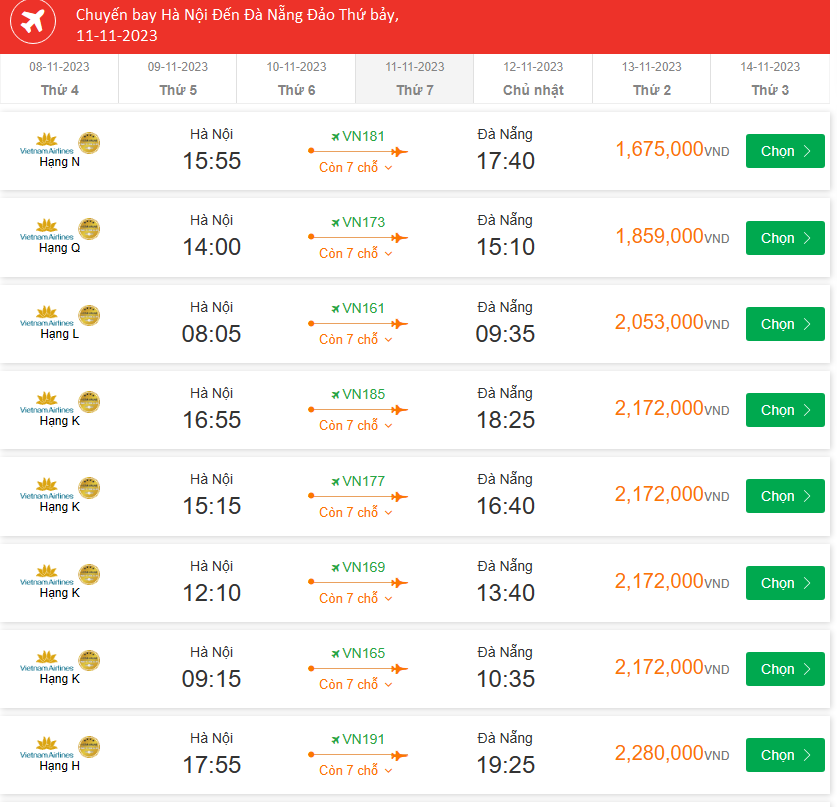Screen dimensions: 837x807
Task: Open the seats dropdown for flight VN191
Action: coord(356,770)
